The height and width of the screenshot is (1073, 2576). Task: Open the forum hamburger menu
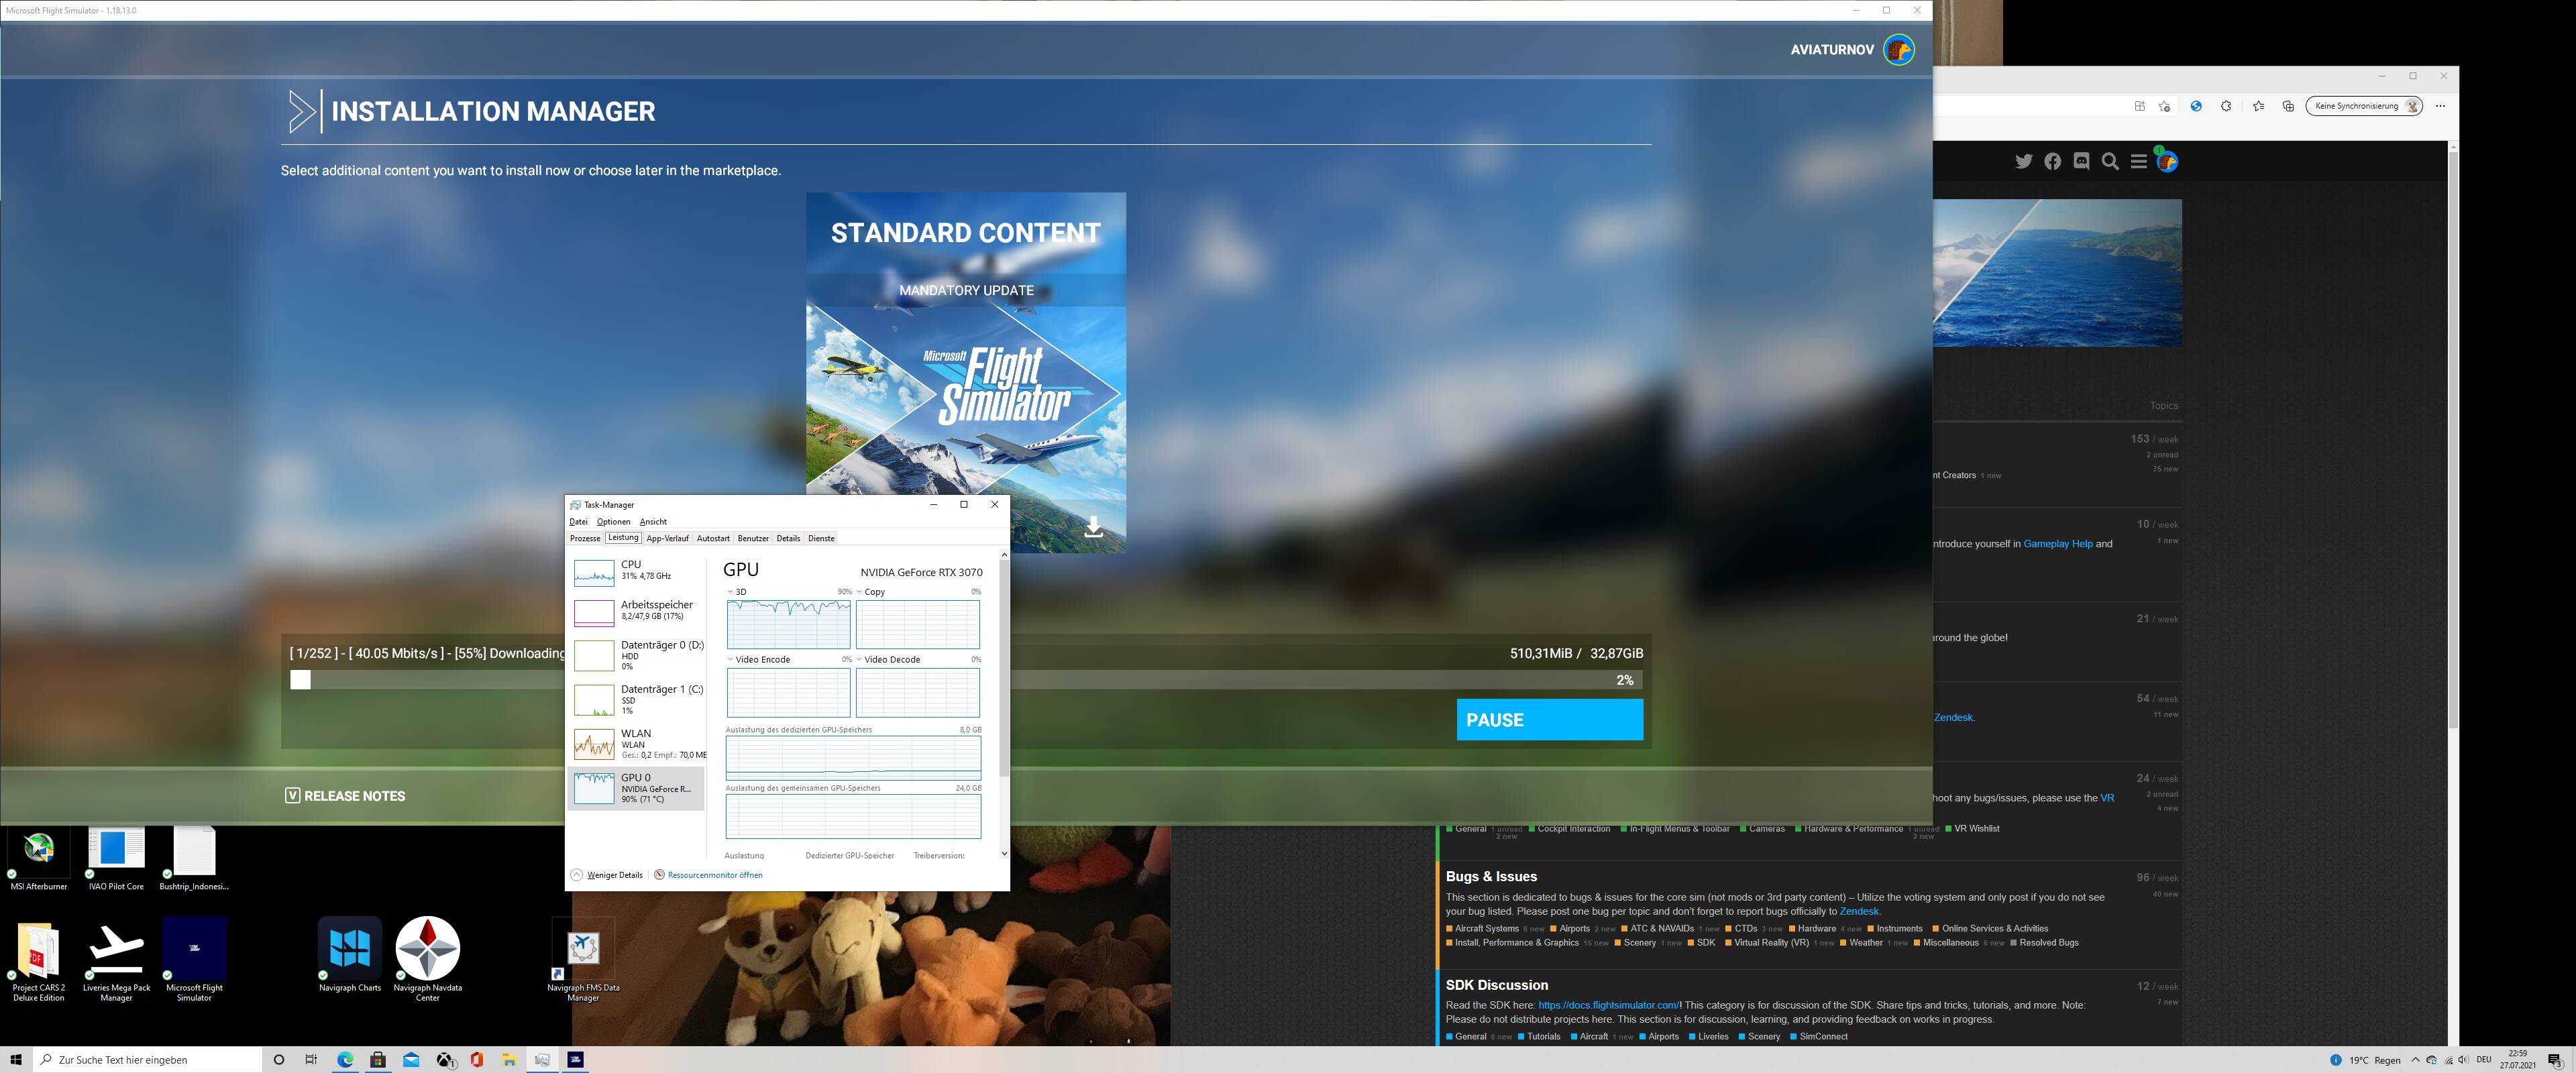[x=2138, y=161]
